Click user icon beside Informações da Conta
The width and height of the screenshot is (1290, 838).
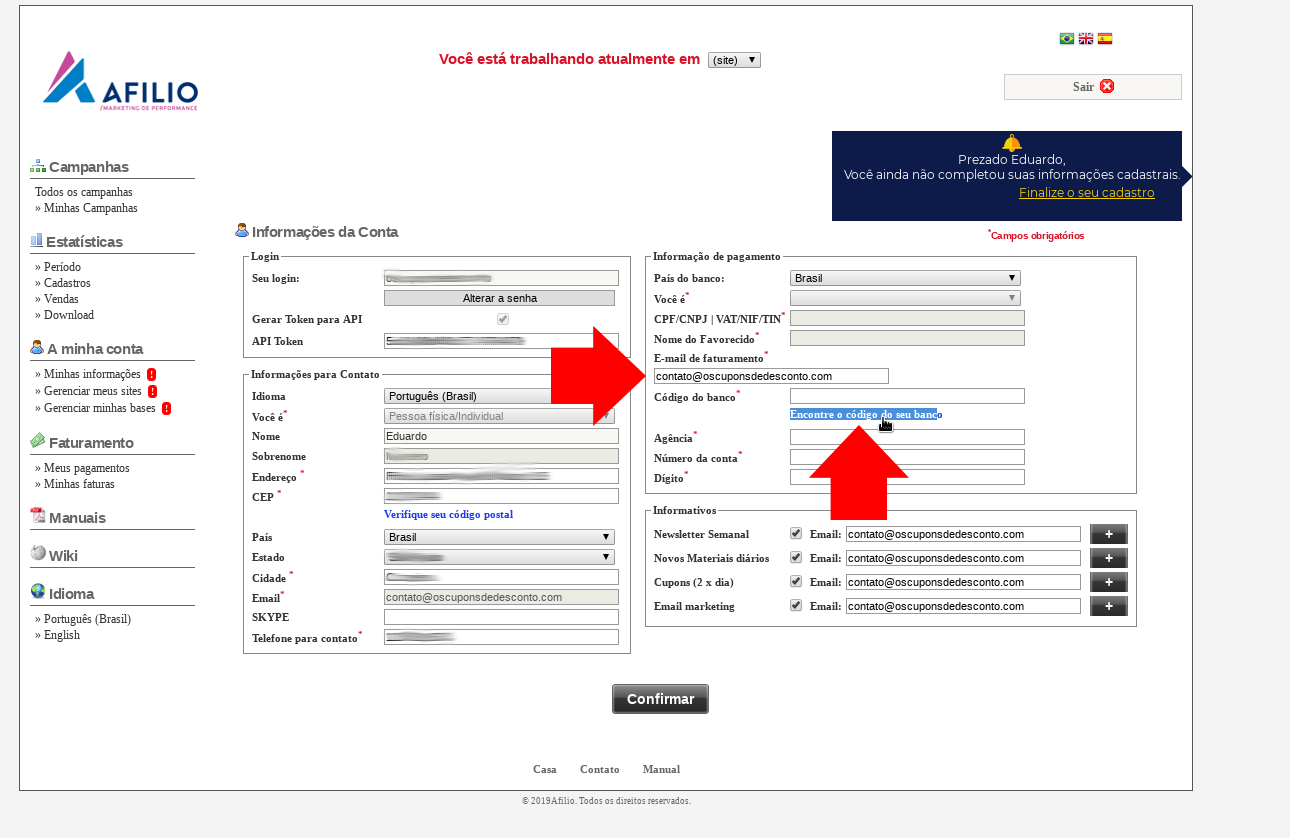coord(242,230)
